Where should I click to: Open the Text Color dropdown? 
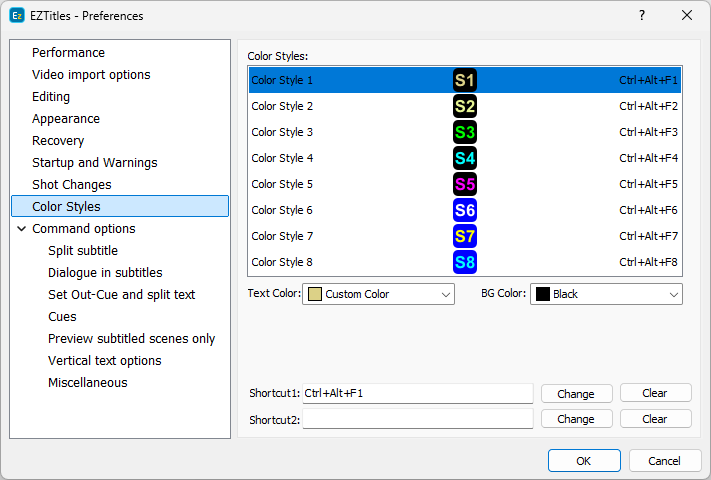(x=379, y=294)
